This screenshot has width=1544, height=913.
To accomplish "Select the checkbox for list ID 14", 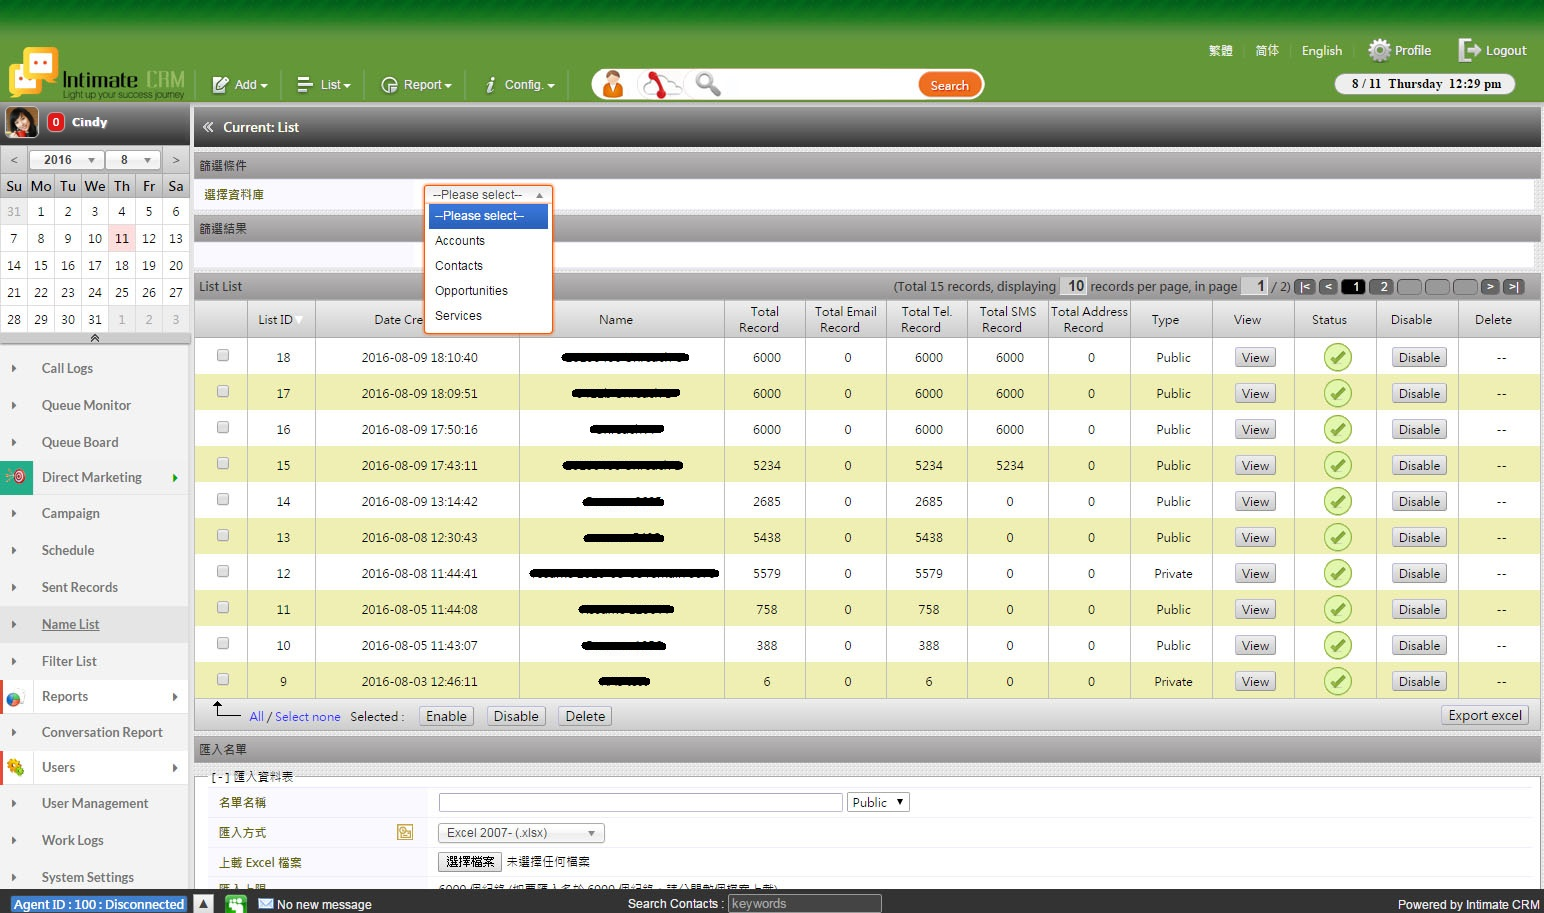I will (223, 500).
